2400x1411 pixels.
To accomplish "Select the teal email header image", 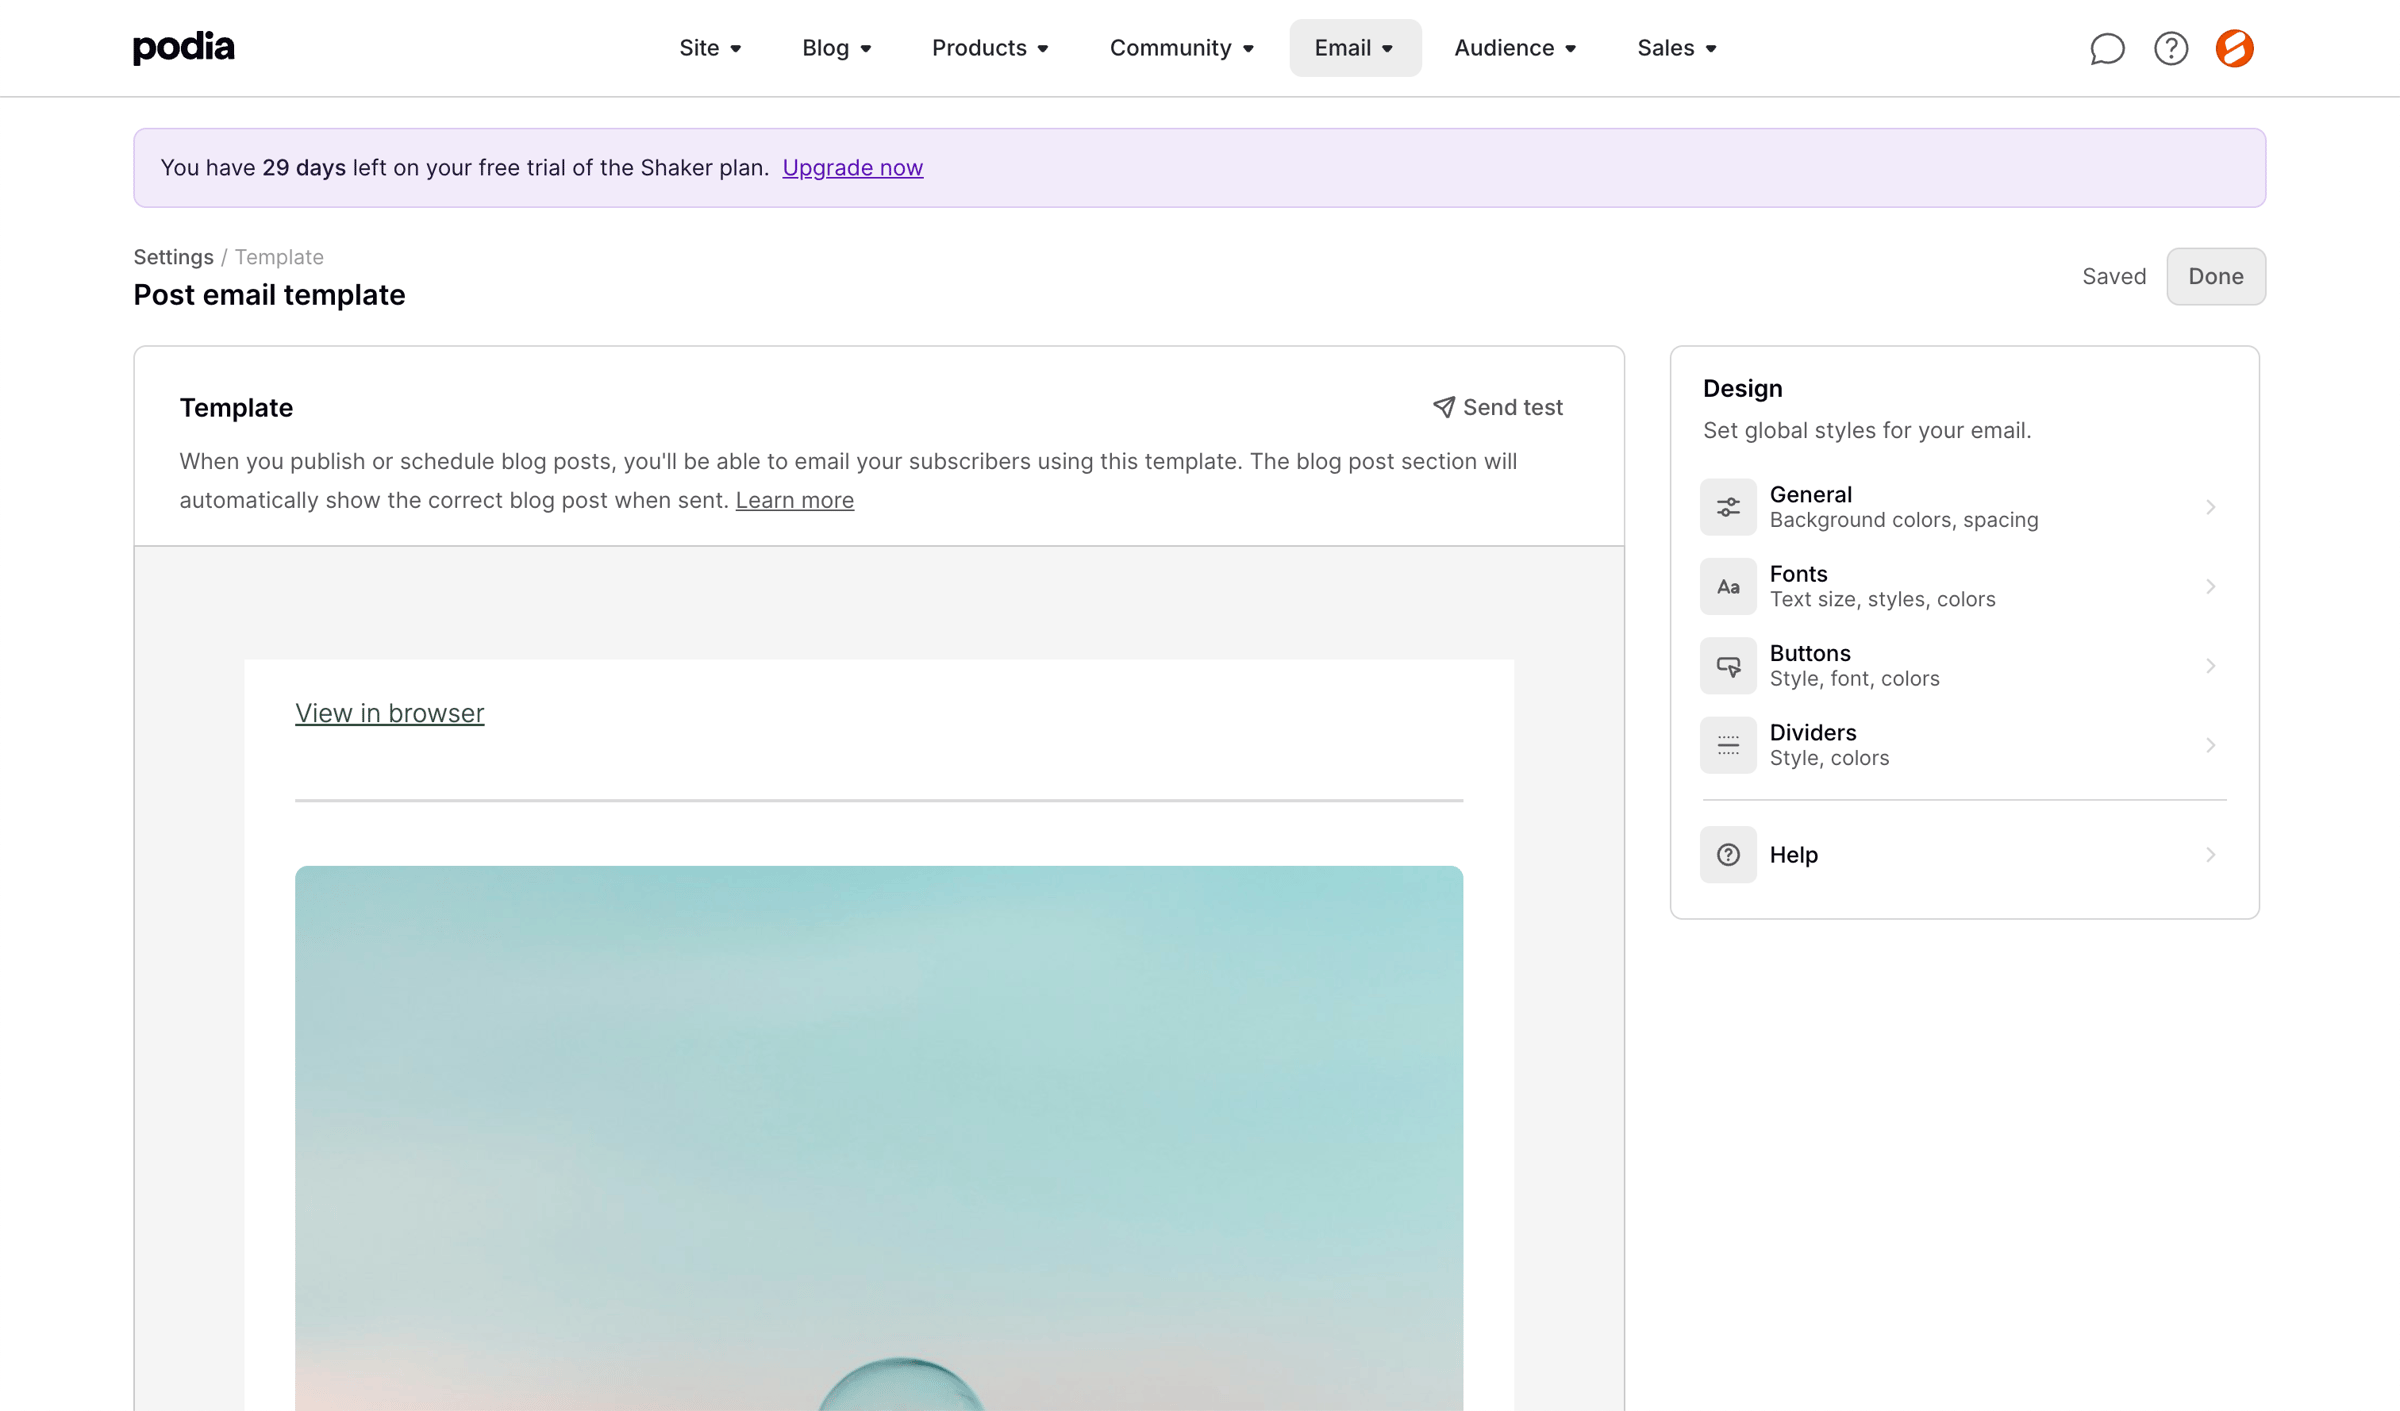I will (879, 1138).
